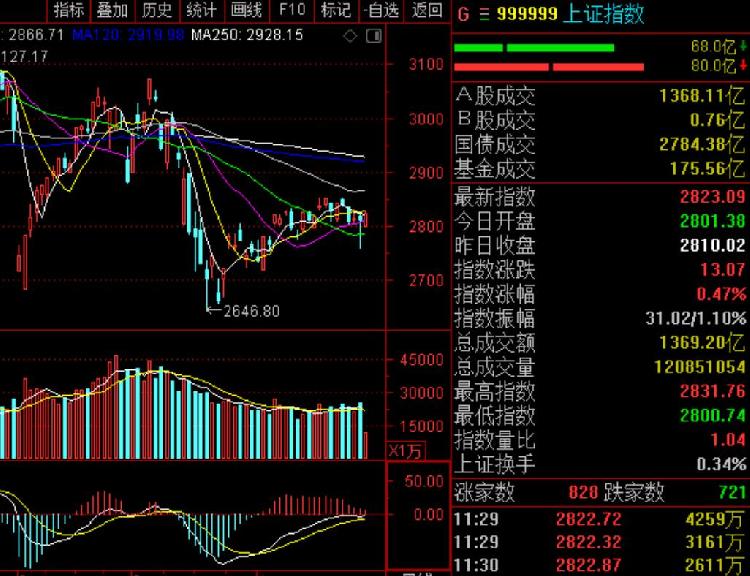Click the X1万 volume unit box
750x576 pixels.
405,451
